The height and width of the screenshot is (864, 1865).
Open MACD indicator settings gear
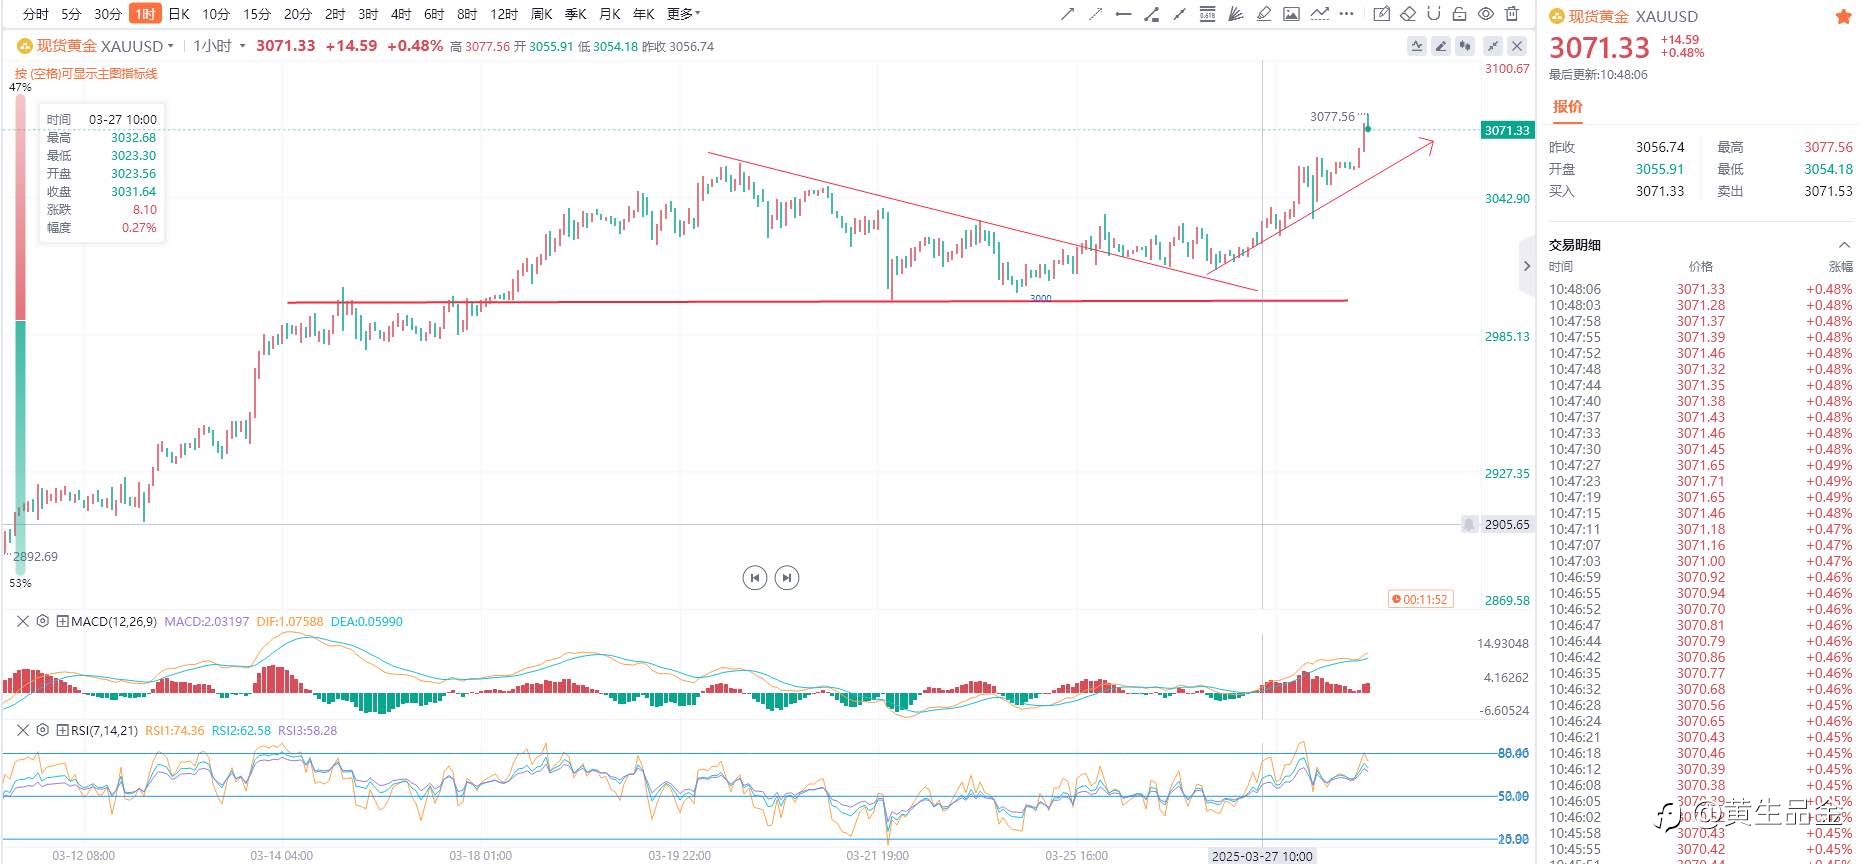pyautogui.click(x=42, y=621)
